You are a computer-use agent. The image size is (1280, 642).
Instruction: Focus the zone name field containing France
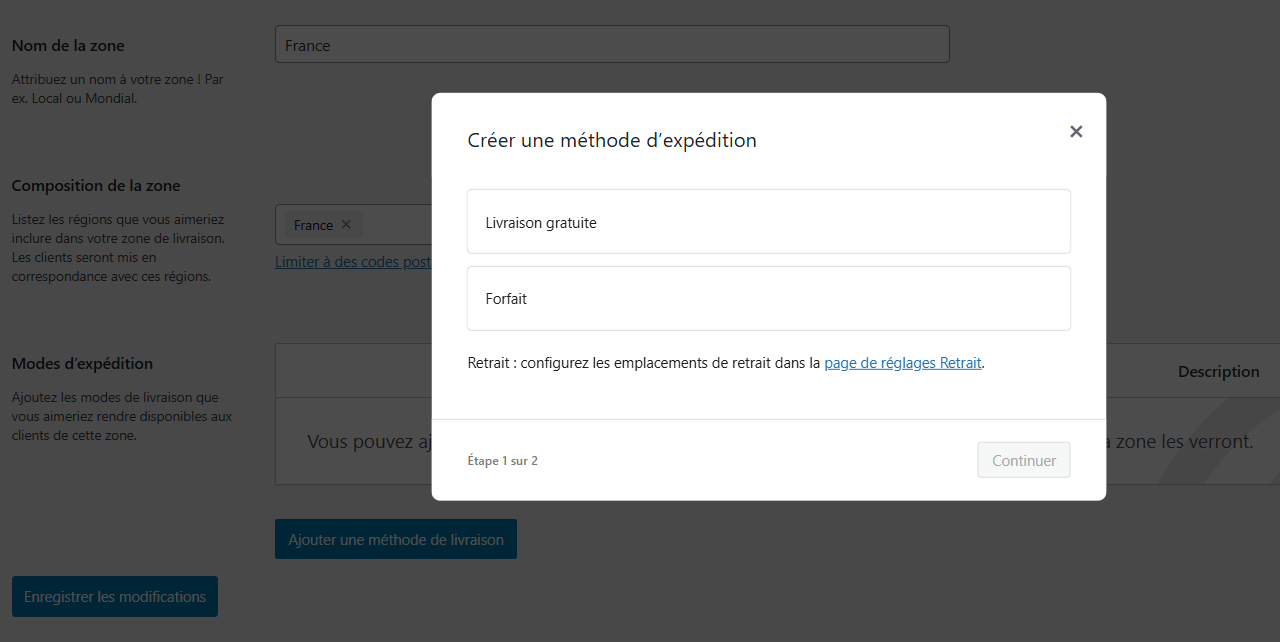tap(612, 44)
